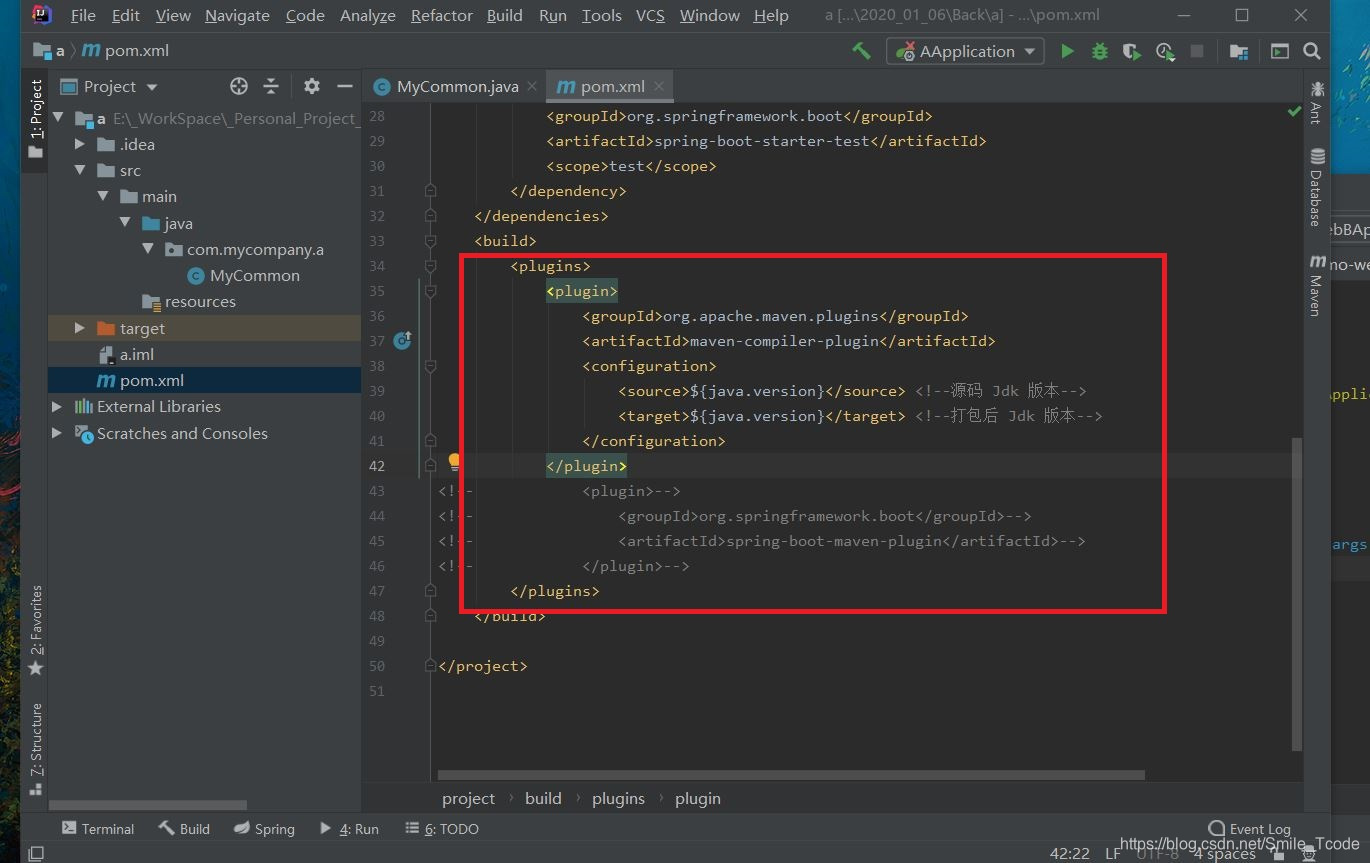Select a.iml file in project tree
Screen dimensions: 1370x863
coord(126,354)
